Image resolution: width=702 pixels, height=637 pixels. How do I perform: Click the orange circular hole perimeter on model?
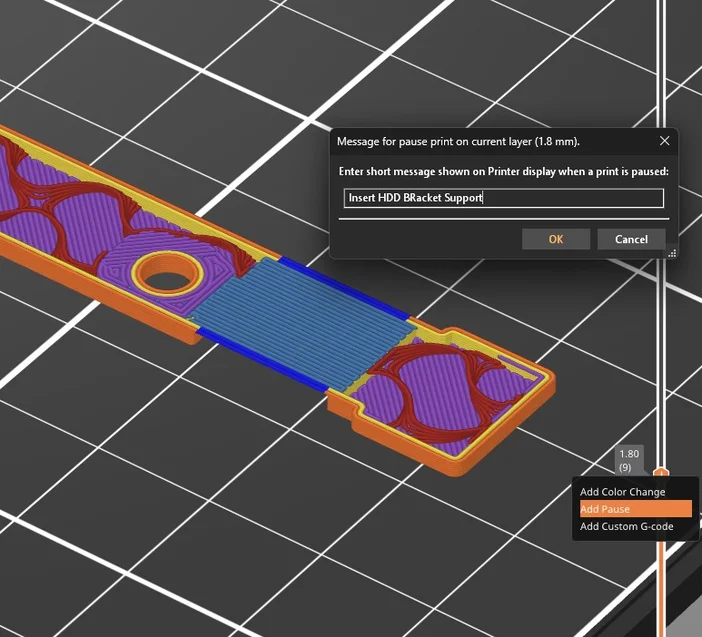[169, 274]
